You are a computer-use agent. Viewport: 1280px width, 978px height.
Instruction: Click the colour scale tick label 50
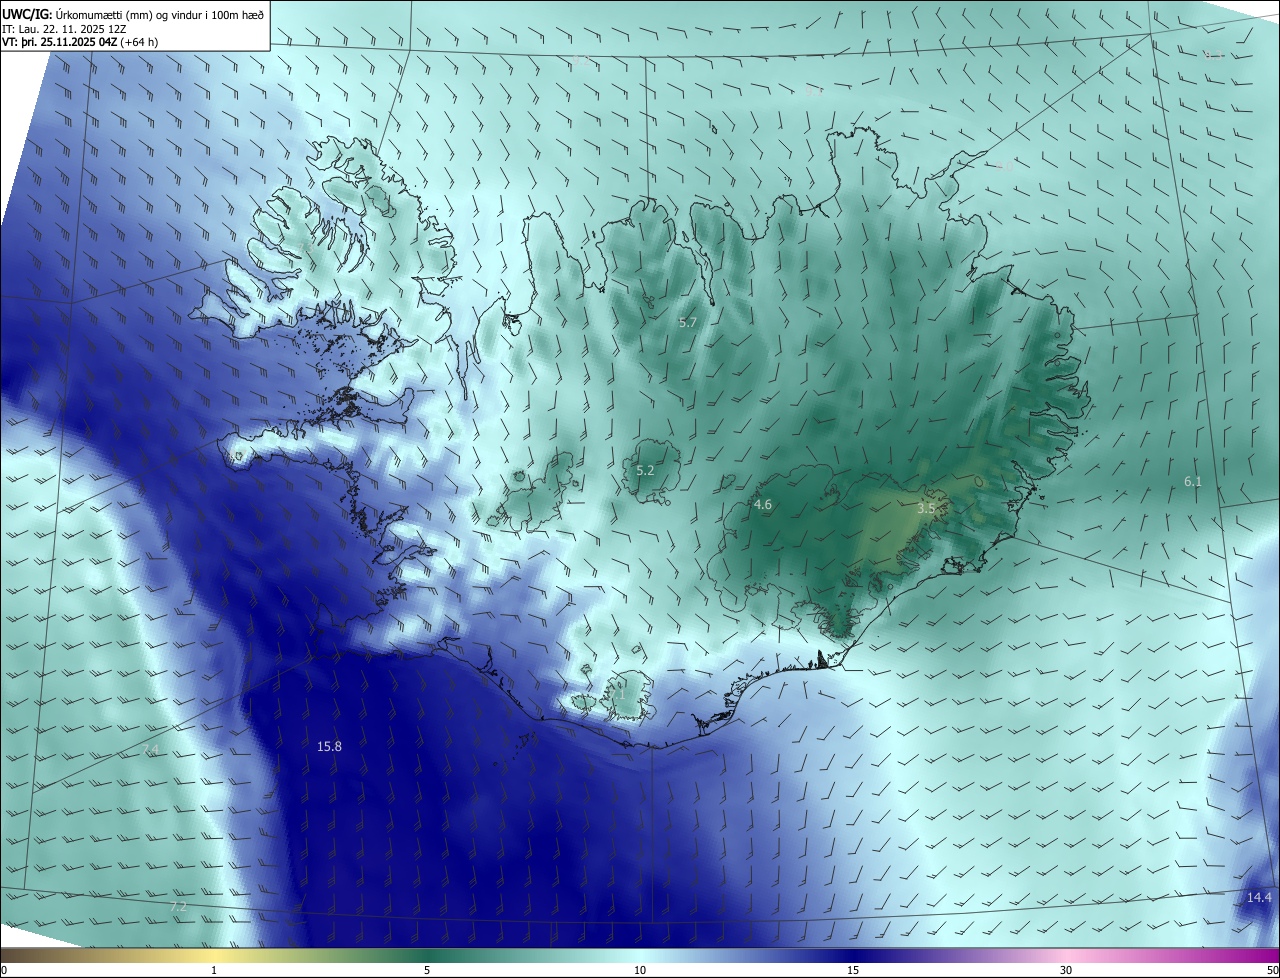tap(1272, 970)
